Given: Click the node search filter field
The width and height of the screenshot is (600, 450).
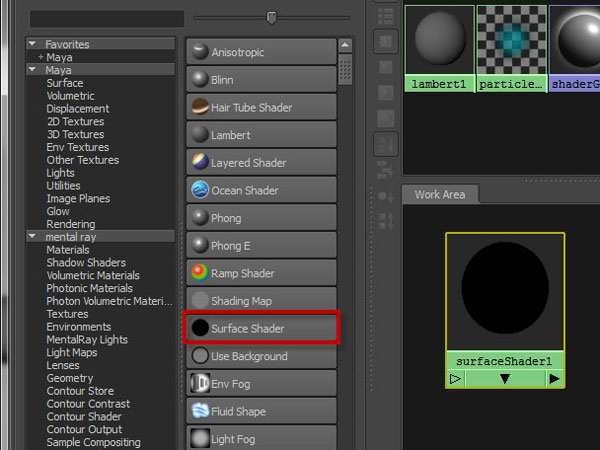Looking at the screenshot, I should [x=107, y=18].
